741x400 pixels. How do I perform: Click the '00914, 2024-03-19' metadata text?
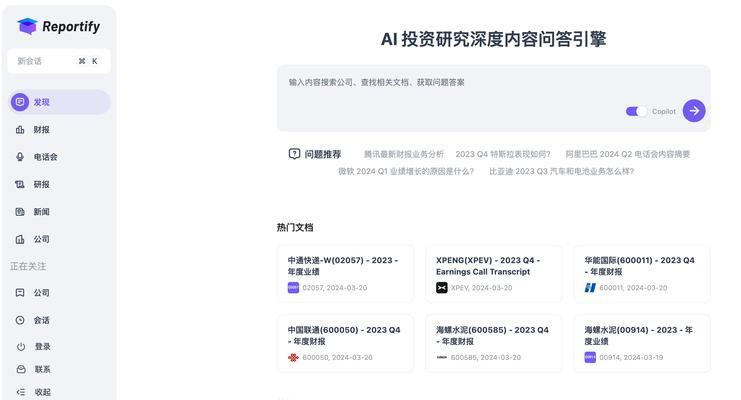[631, 357]
